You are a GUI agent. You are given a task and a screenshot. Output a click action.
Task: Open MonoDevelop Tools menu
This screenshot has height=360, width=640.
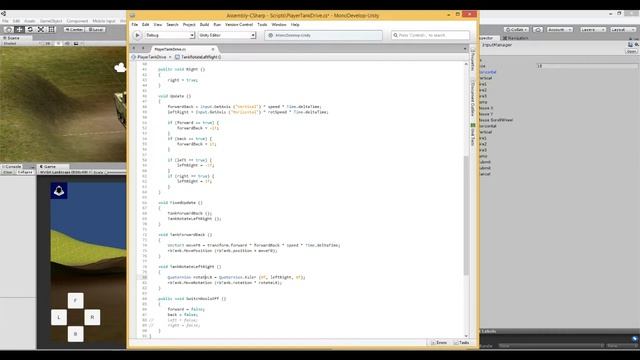(x=262, y=24)
